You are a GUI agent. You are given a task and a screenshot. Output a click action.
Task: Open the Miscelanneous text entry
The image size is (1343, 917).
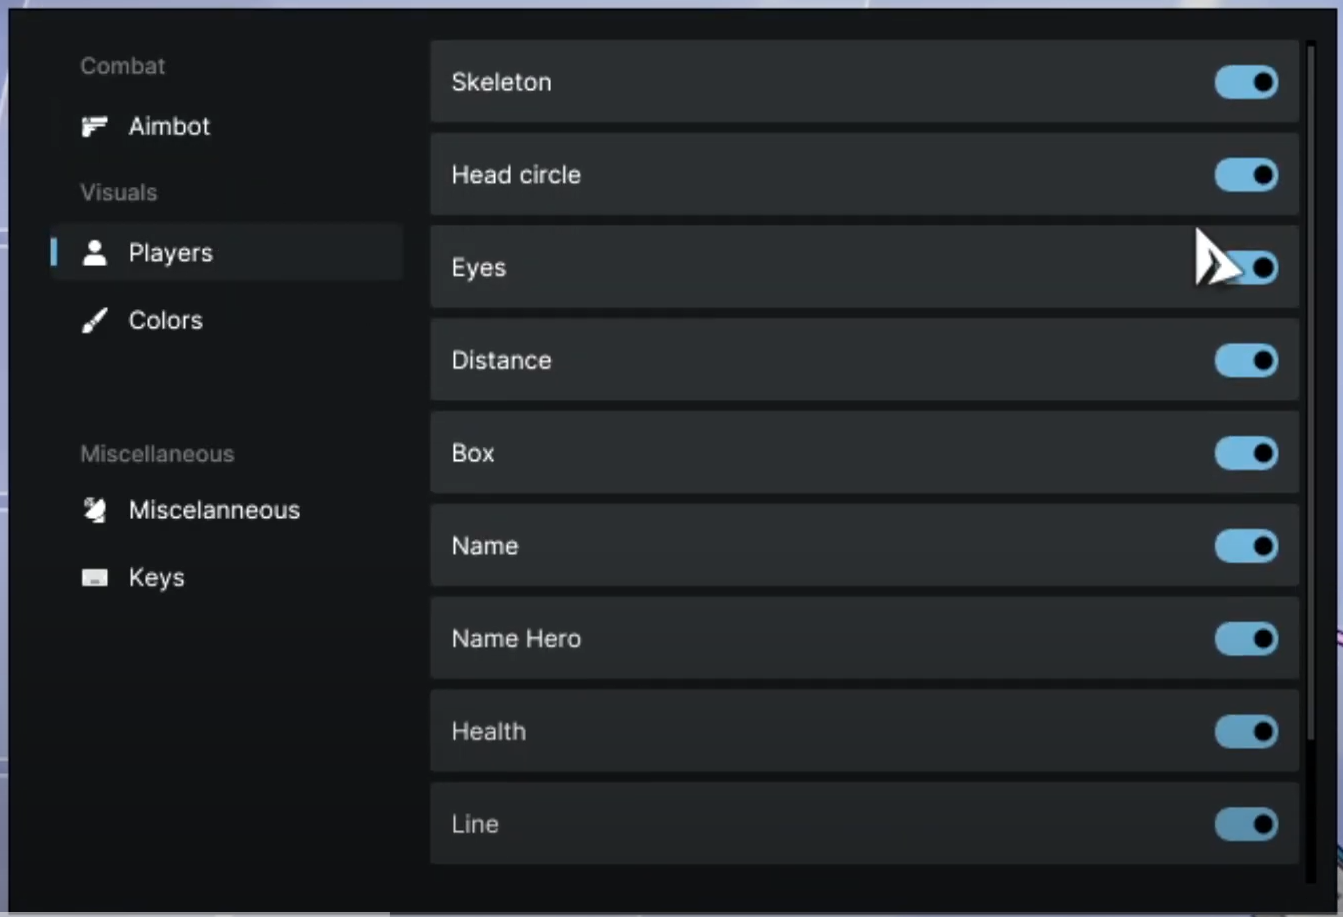pos(214,510)
